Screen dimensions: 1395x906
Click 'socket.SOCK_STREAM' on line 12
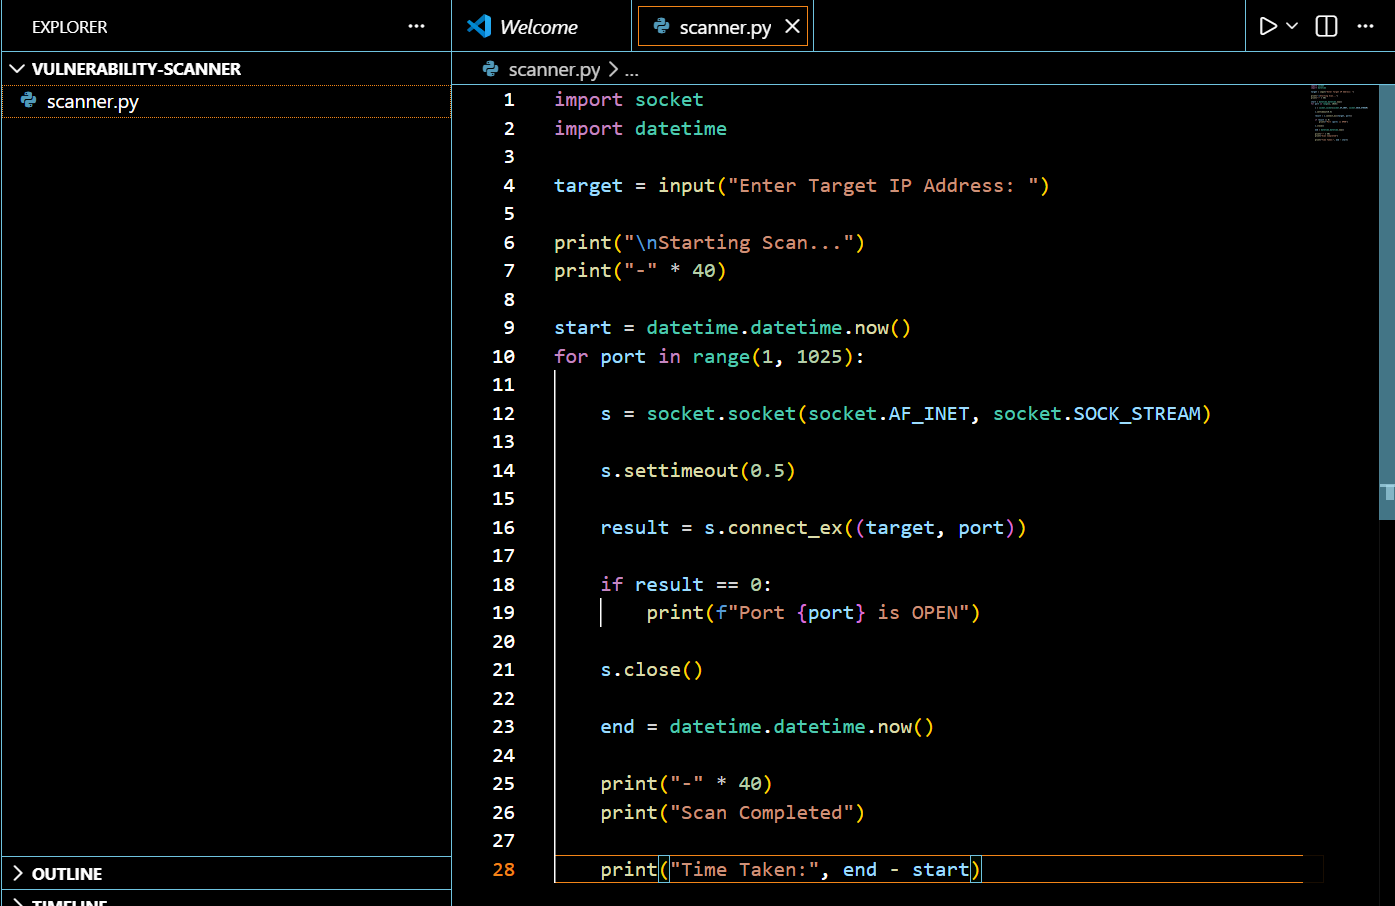click(x=1096, y=414)
